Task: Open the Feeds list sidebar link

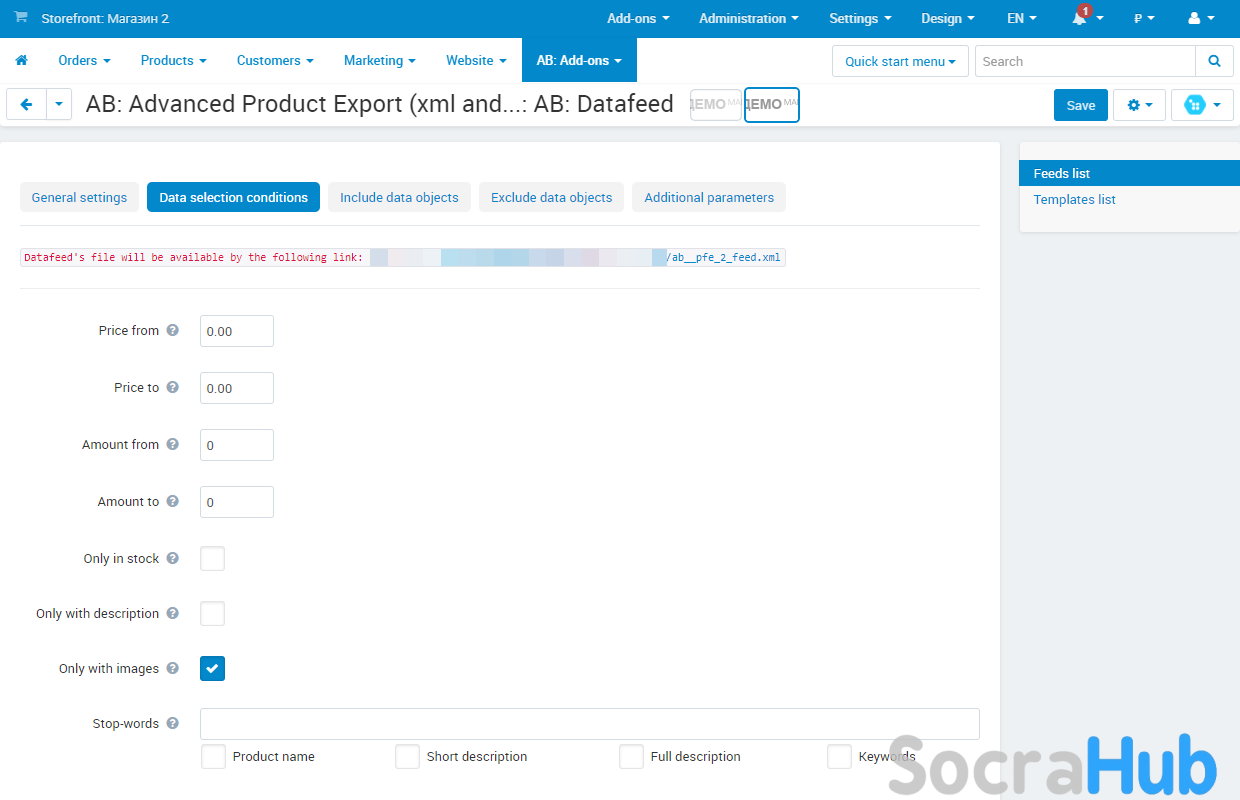Action: (1130, 173)
